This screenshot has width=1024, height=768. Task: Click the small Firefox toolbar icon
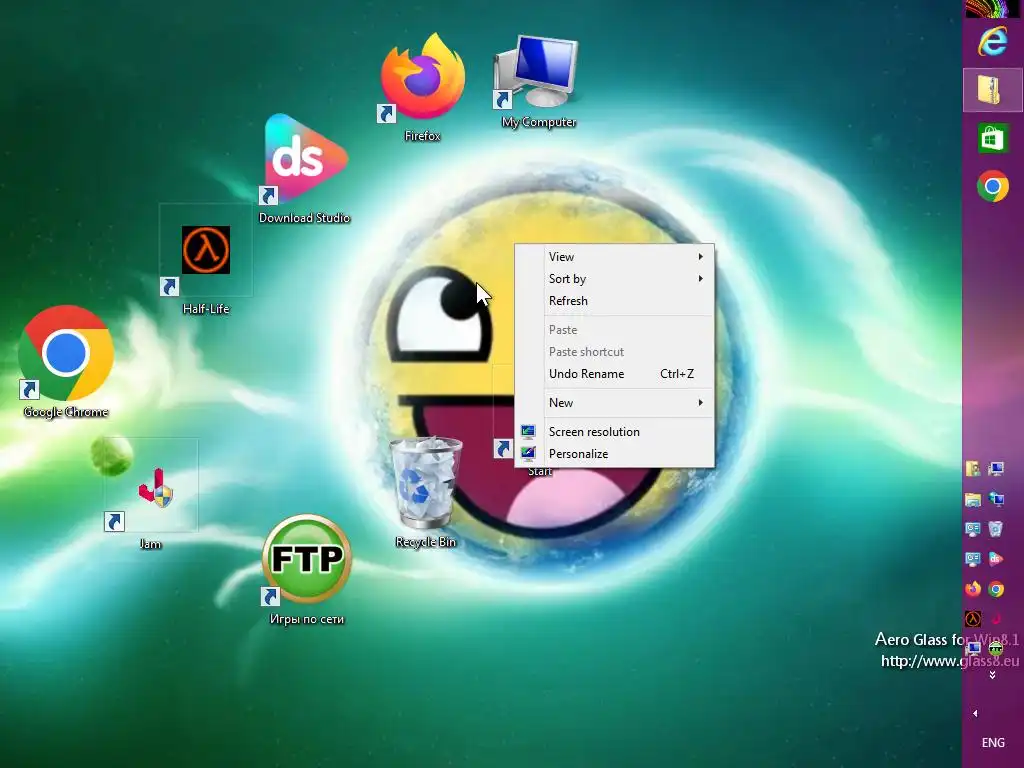(973, 589)
